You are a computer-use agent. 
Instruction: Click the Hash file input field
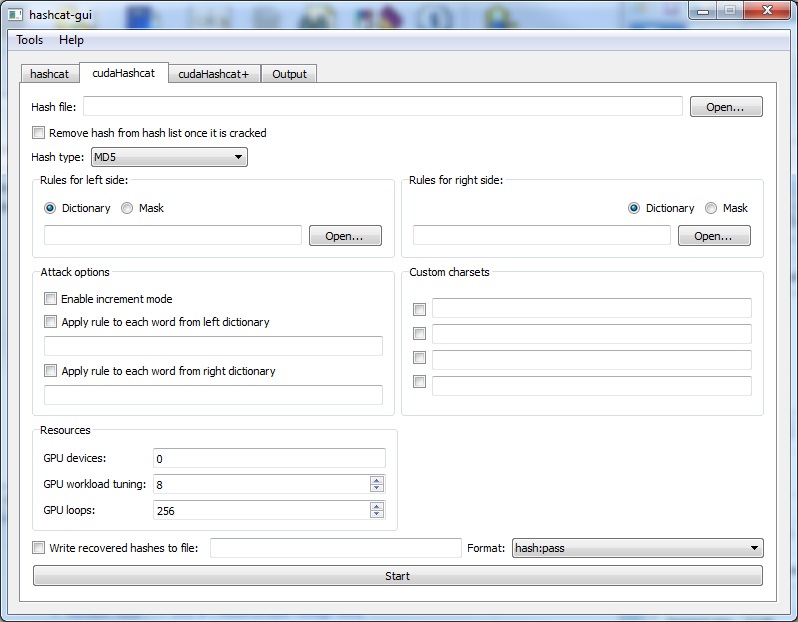[383, 106]
